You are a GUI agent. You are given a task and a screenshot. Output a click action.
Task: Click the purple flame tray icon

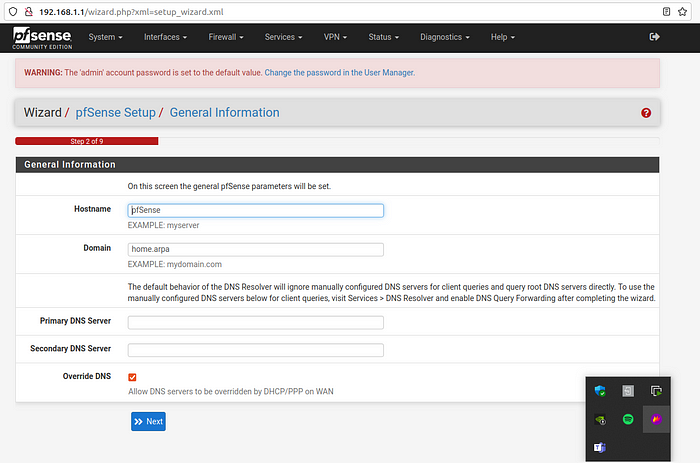656,419
